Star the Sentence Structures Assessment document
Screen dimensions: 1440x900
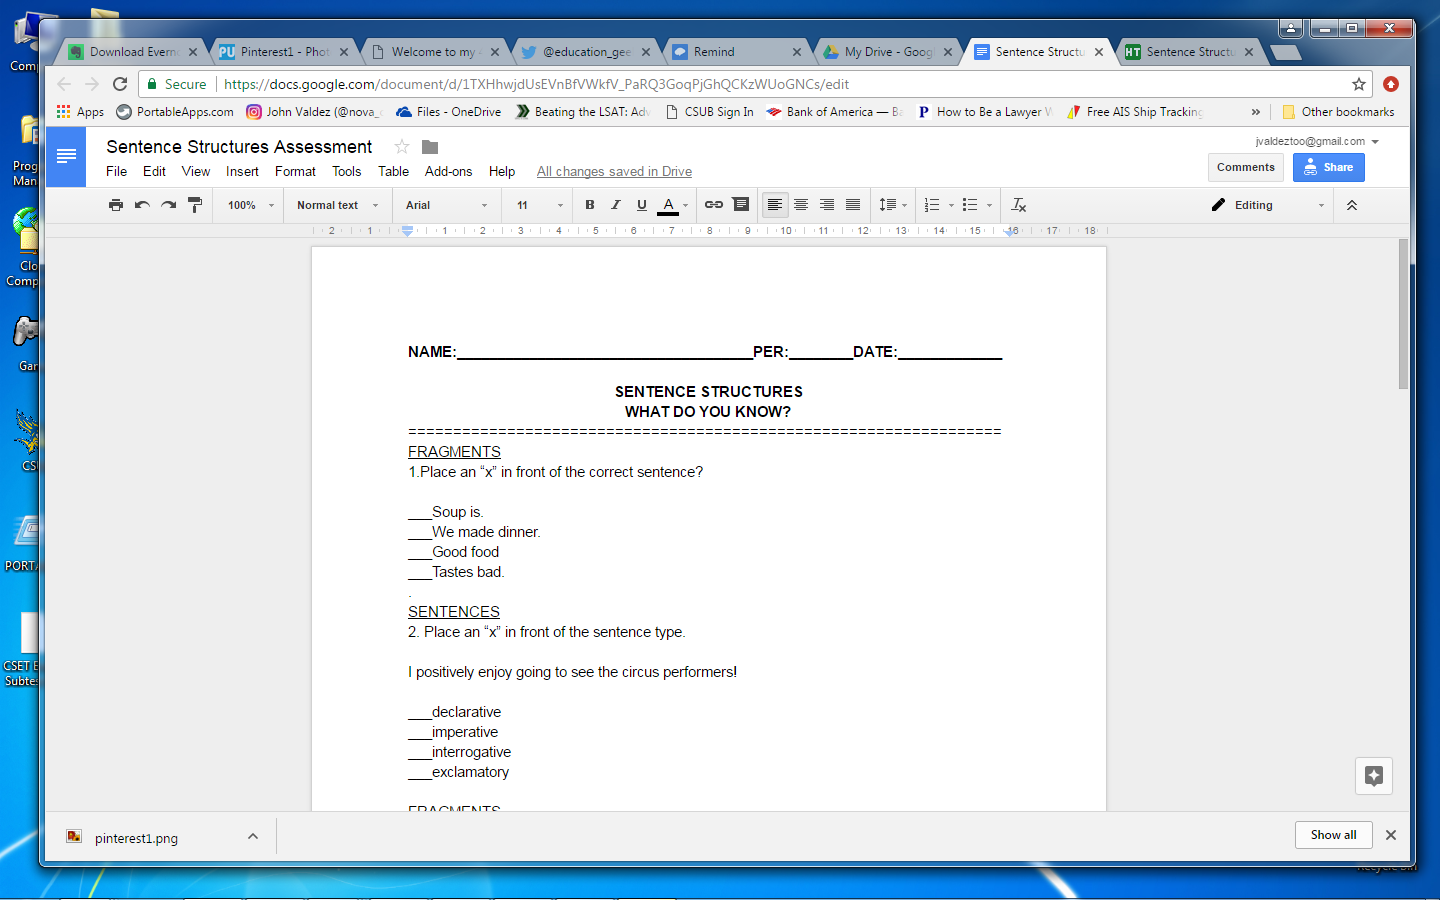(402, 147)
